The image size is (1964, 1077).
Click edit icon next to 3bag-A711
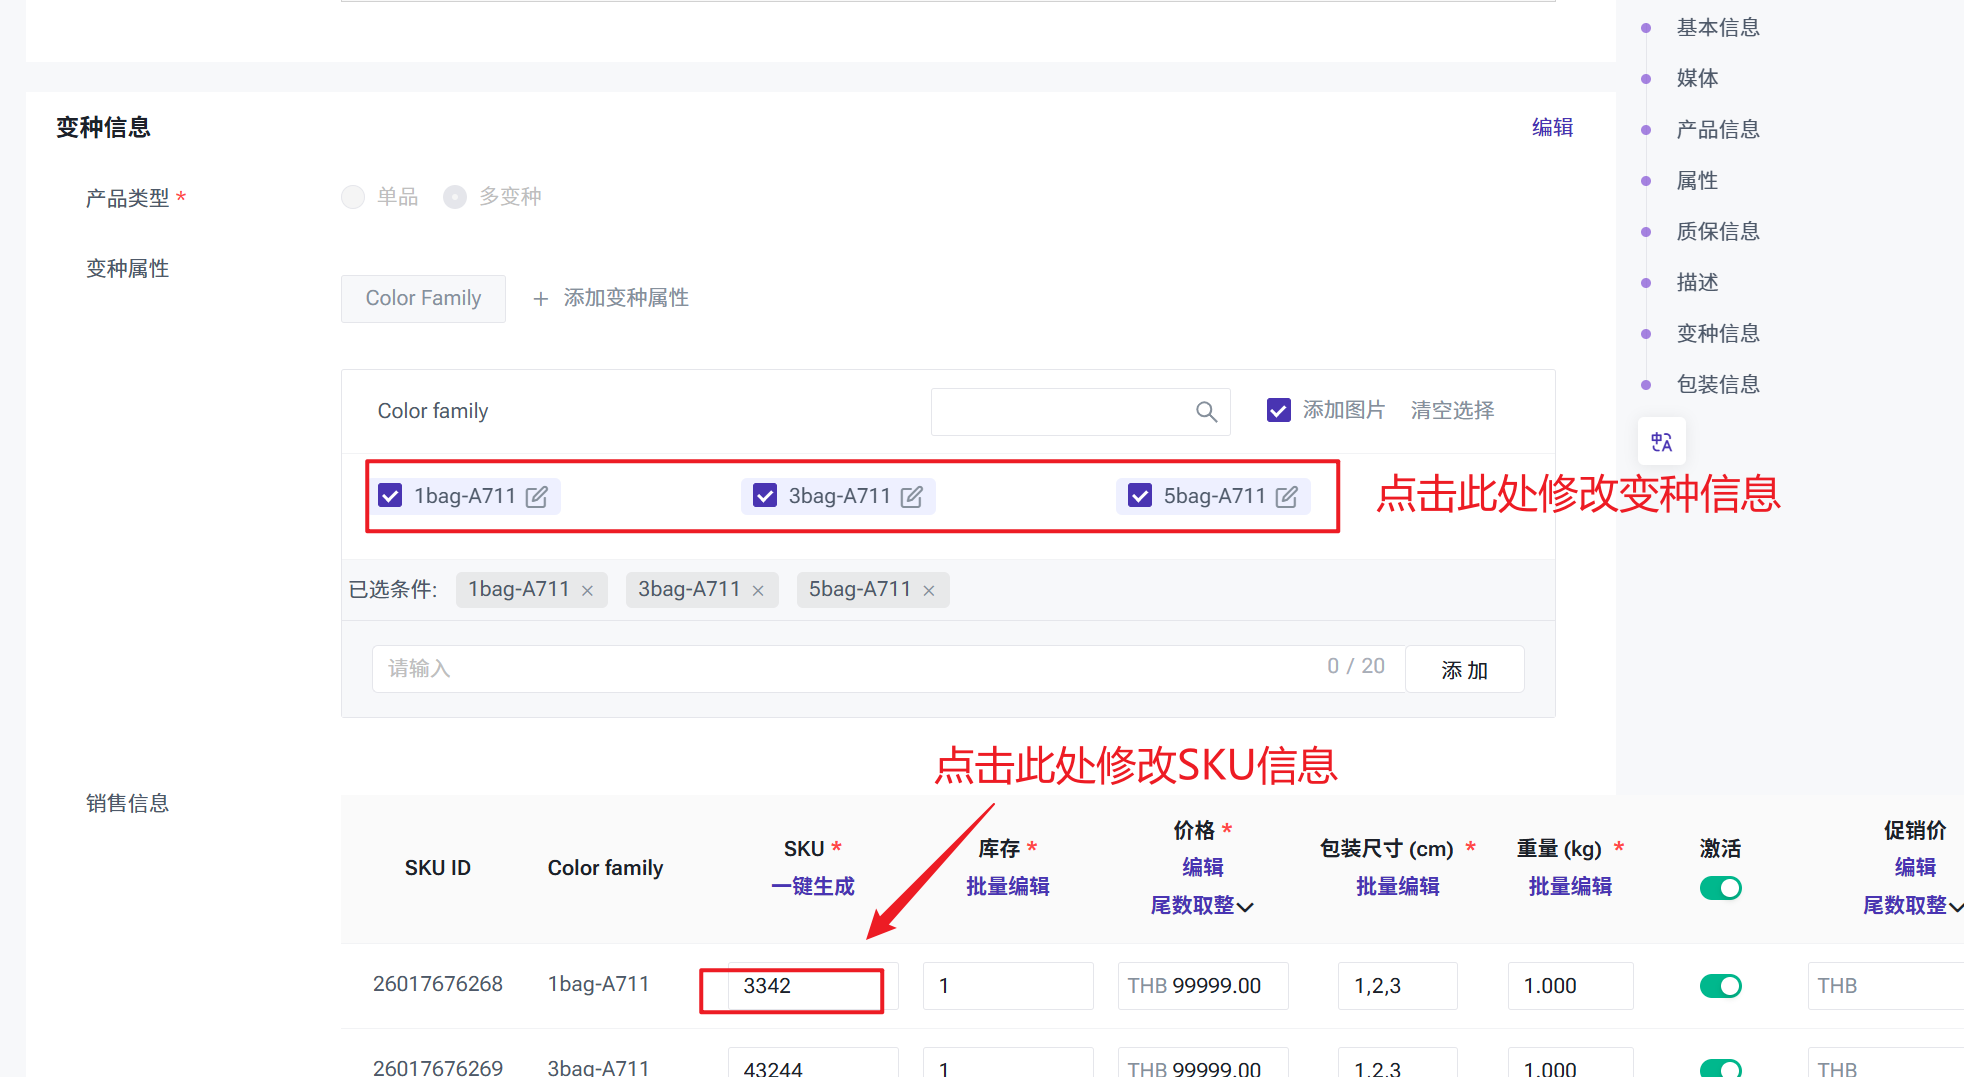[x=911, y=497]
